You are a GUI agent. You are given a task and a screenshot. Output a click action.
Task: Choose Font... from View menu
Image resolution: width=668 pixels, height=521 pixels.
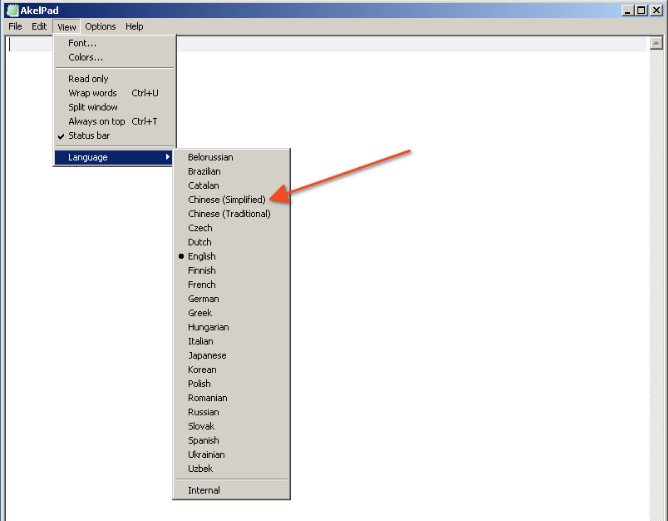pyautogui.click(x=82, y=44)
